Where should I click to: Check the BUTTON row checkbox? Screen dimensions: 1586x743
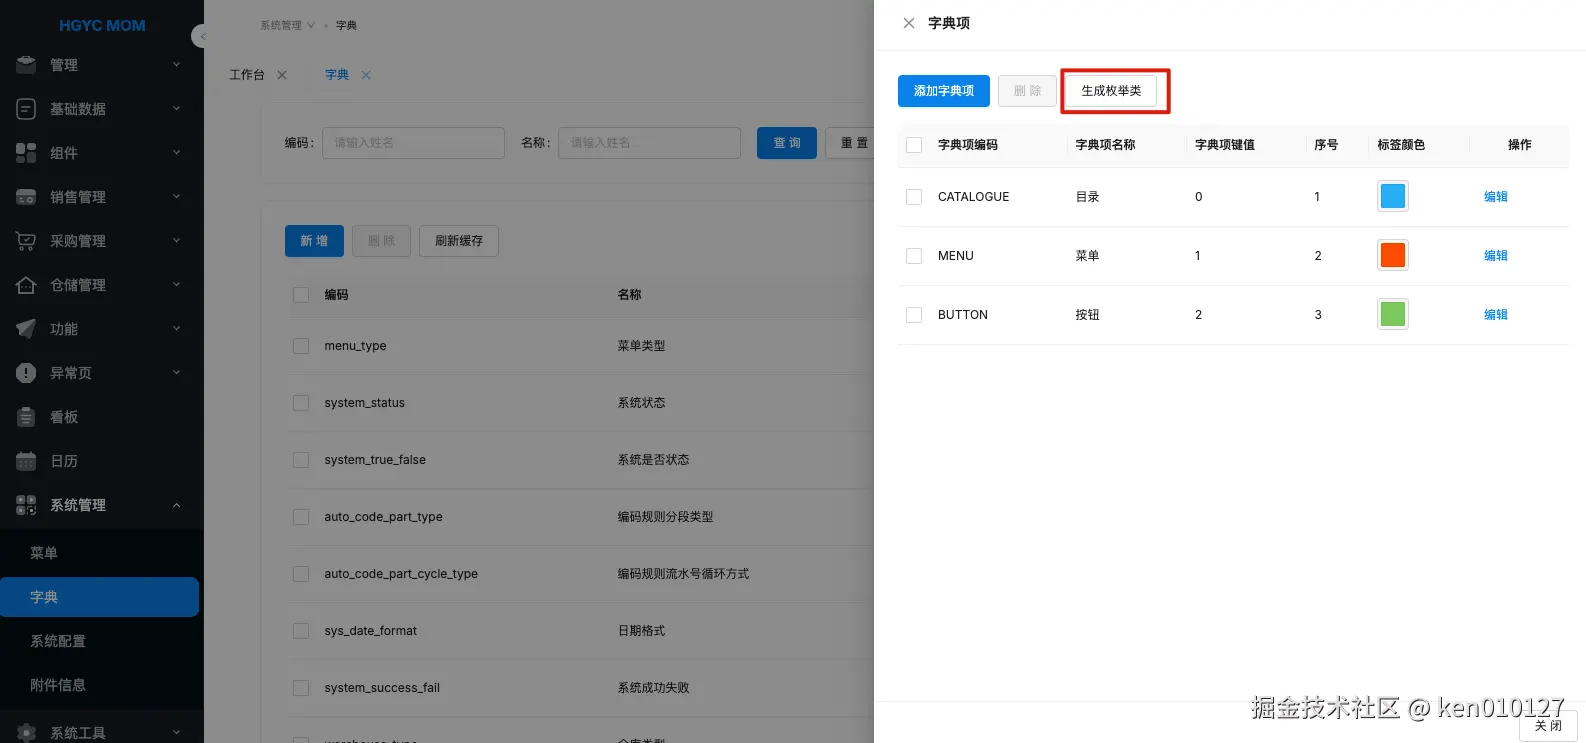click(x=914, y=315)
